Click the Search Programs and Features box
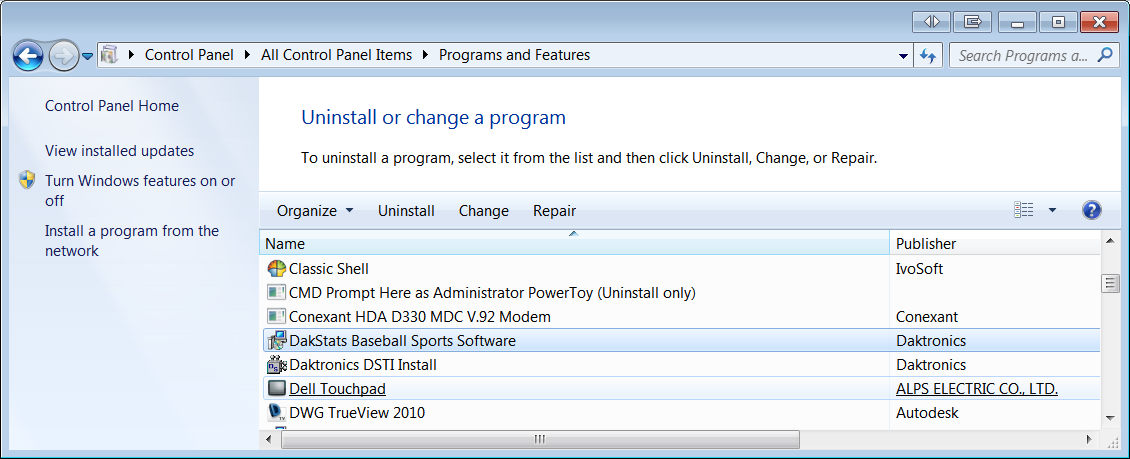The height and width of the screenshot is (459, 1130). coord(1022,56)
